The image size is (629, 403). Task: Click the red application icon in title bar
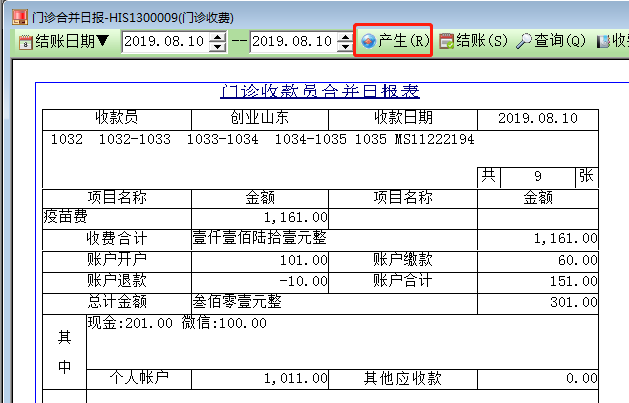pos(20,17)
